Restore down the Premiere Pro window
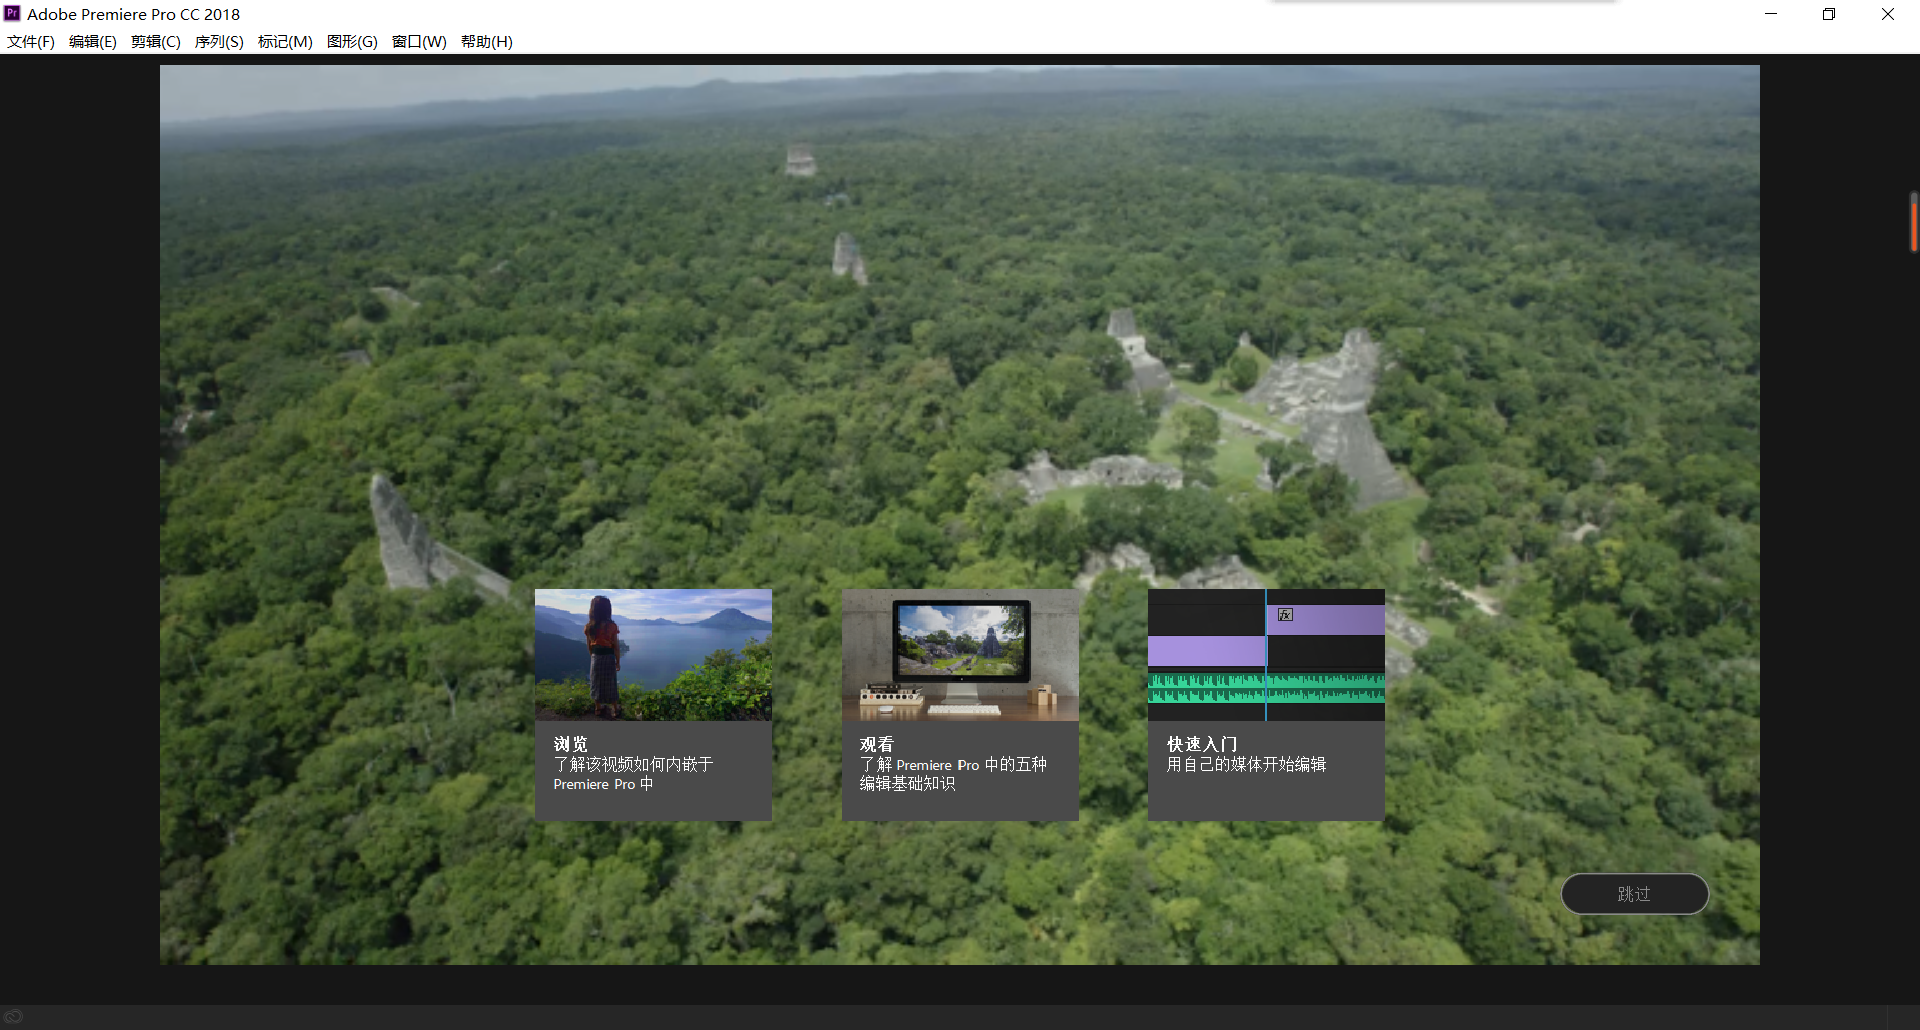 tap(1829, 14)
